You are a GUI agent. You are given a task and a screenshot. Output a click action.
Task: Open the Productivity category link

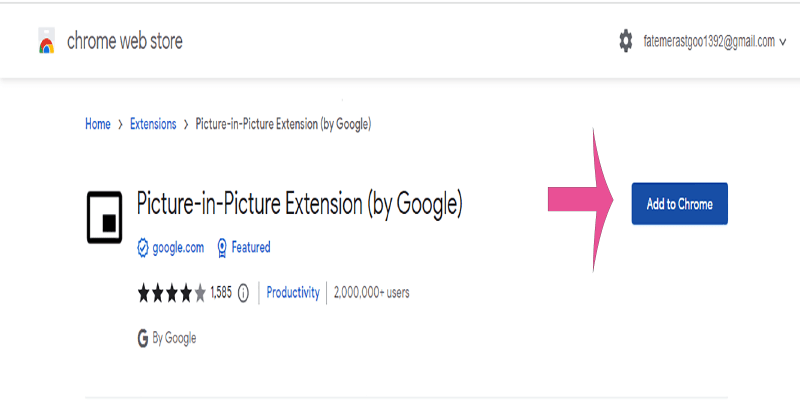pyautogui.click(x=295, y=293)
